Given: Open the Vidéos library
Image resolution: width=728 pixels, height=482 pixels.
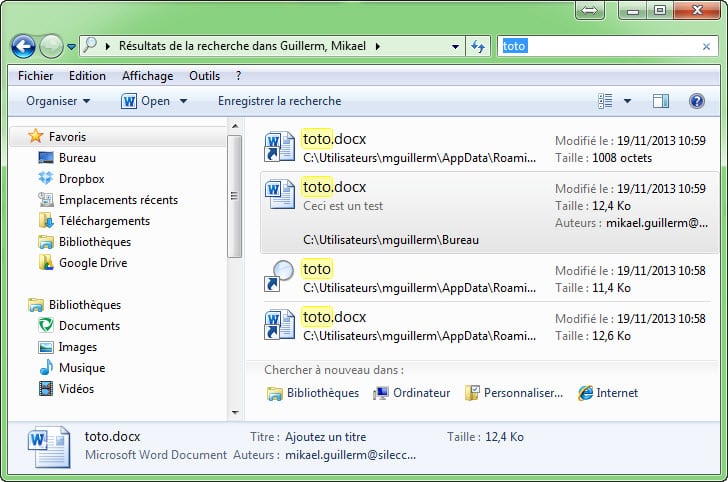Looking at the screenshot, I should tap(76, 389).
